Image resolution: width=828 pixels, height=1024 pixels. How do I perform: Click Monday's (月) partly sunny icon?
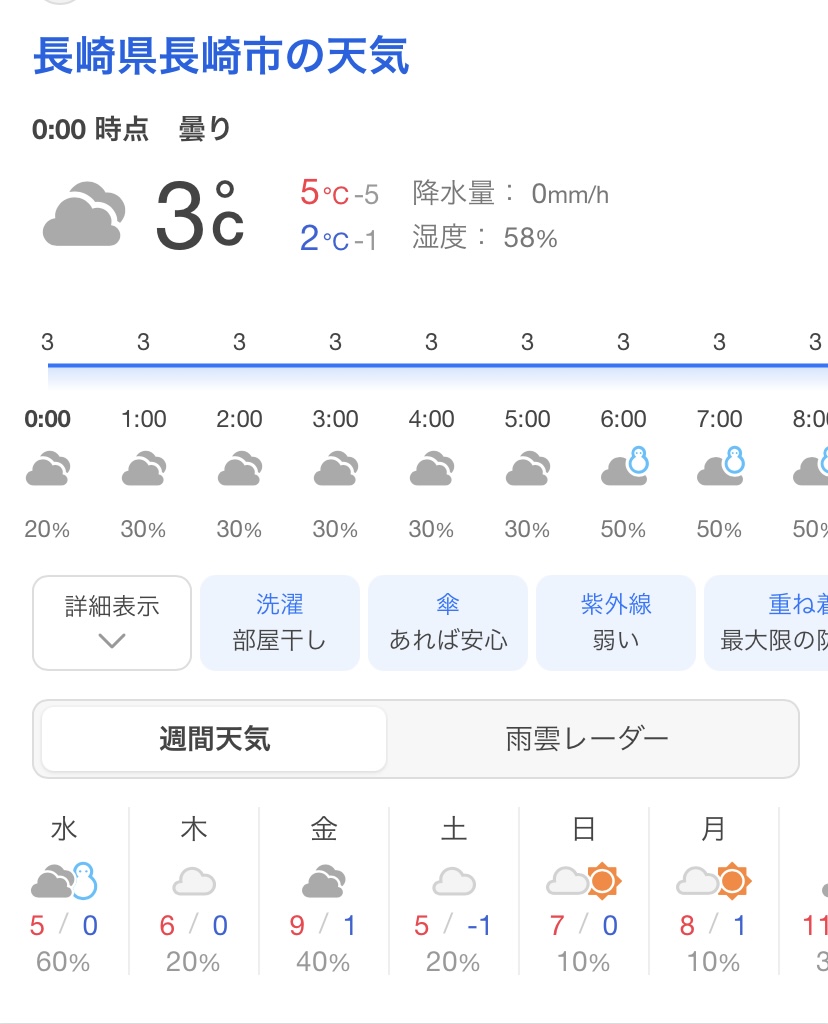[713, 881]
